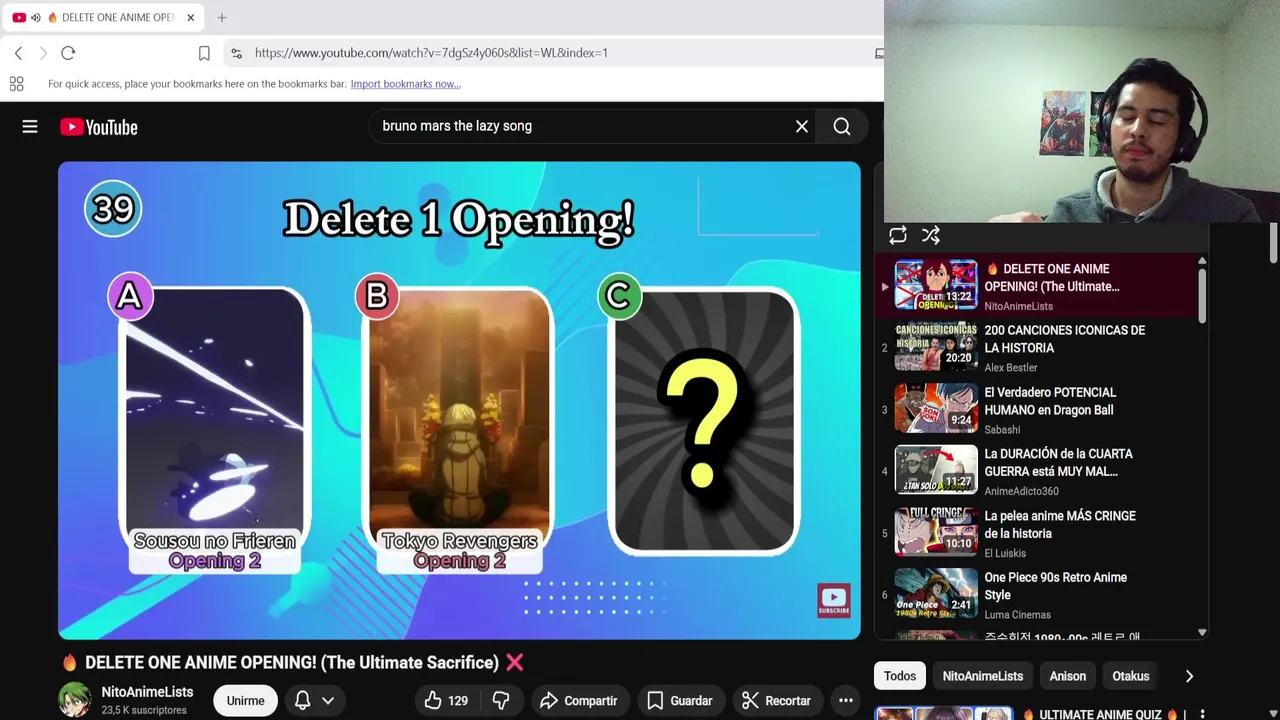Dislike the video
This screenshot has height=720, width=1280.
[x=501, y=701]
